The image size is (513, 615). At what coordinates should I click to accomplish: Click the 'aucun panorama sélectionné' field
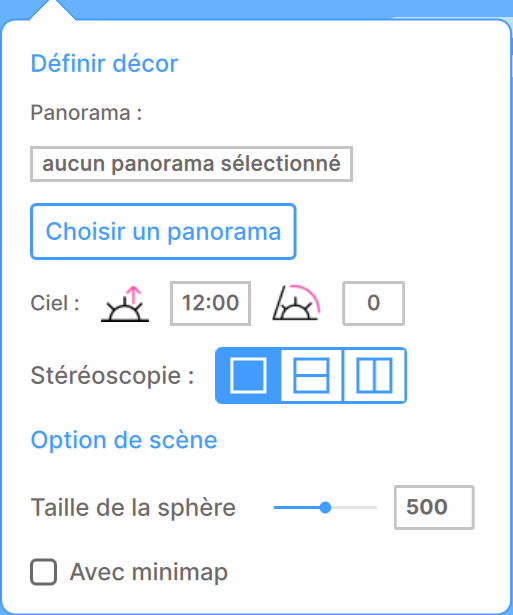coord(191,164)
